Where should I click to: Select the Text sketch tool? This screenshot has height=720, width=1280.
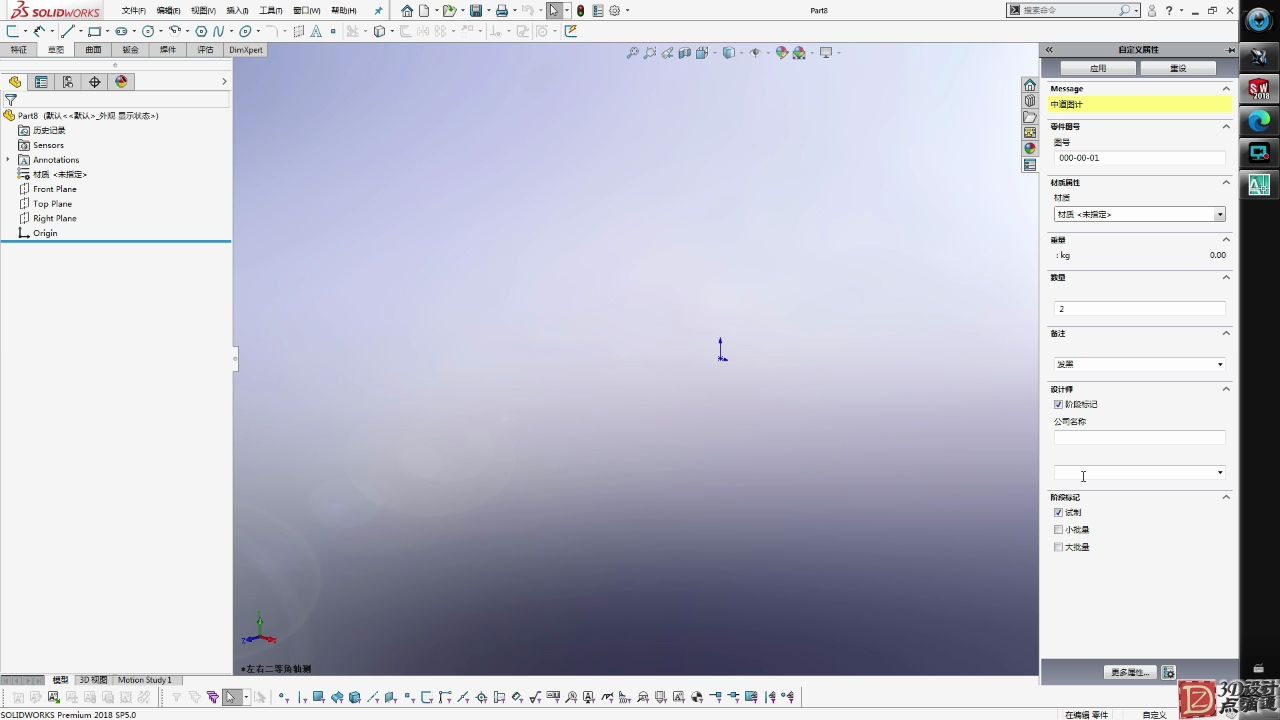316,31
